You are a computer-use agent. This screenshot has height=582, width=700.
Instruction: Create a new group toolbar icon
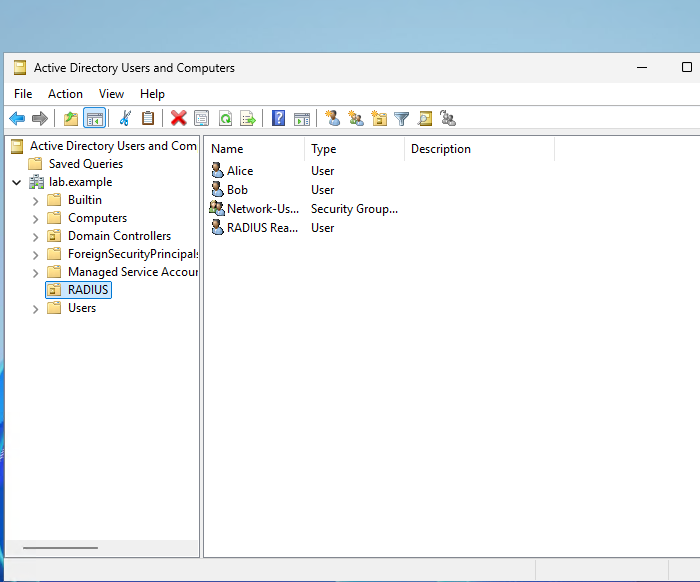[356, 118]
